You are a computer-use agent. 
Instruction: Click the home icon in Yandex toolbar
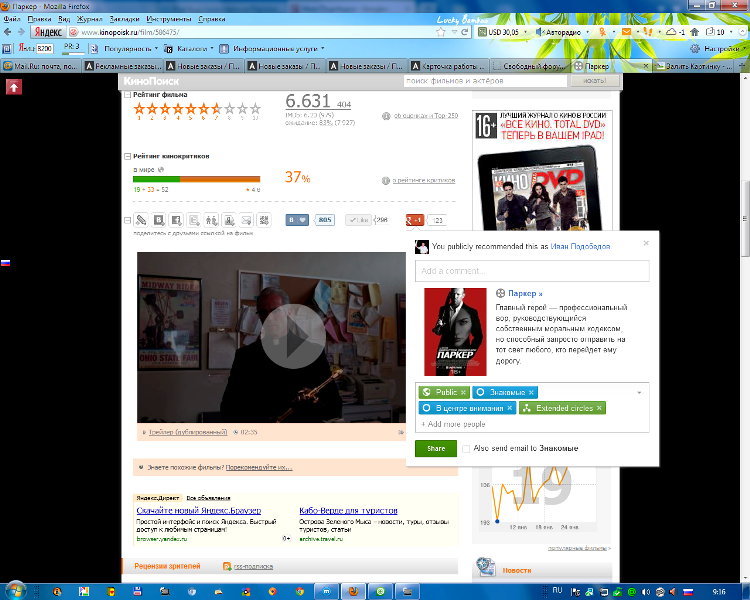point(695,32)
